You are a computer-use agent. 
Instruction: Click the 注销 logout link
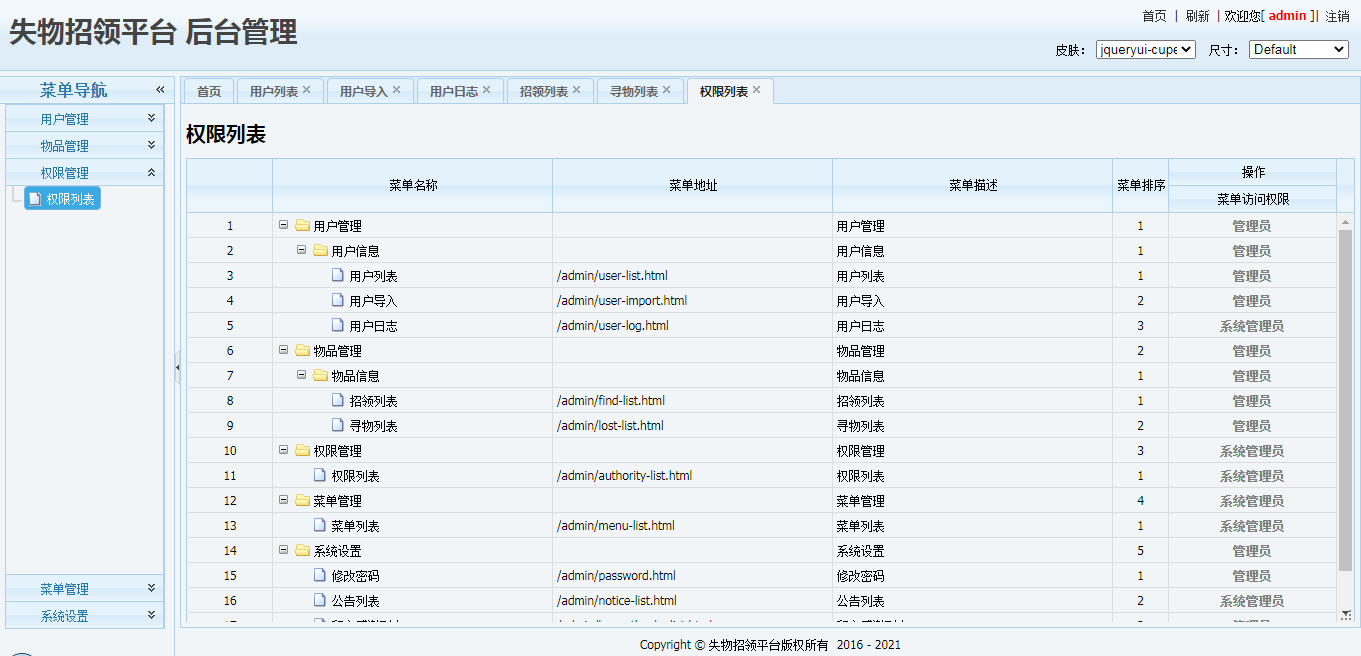point(1337,16)
